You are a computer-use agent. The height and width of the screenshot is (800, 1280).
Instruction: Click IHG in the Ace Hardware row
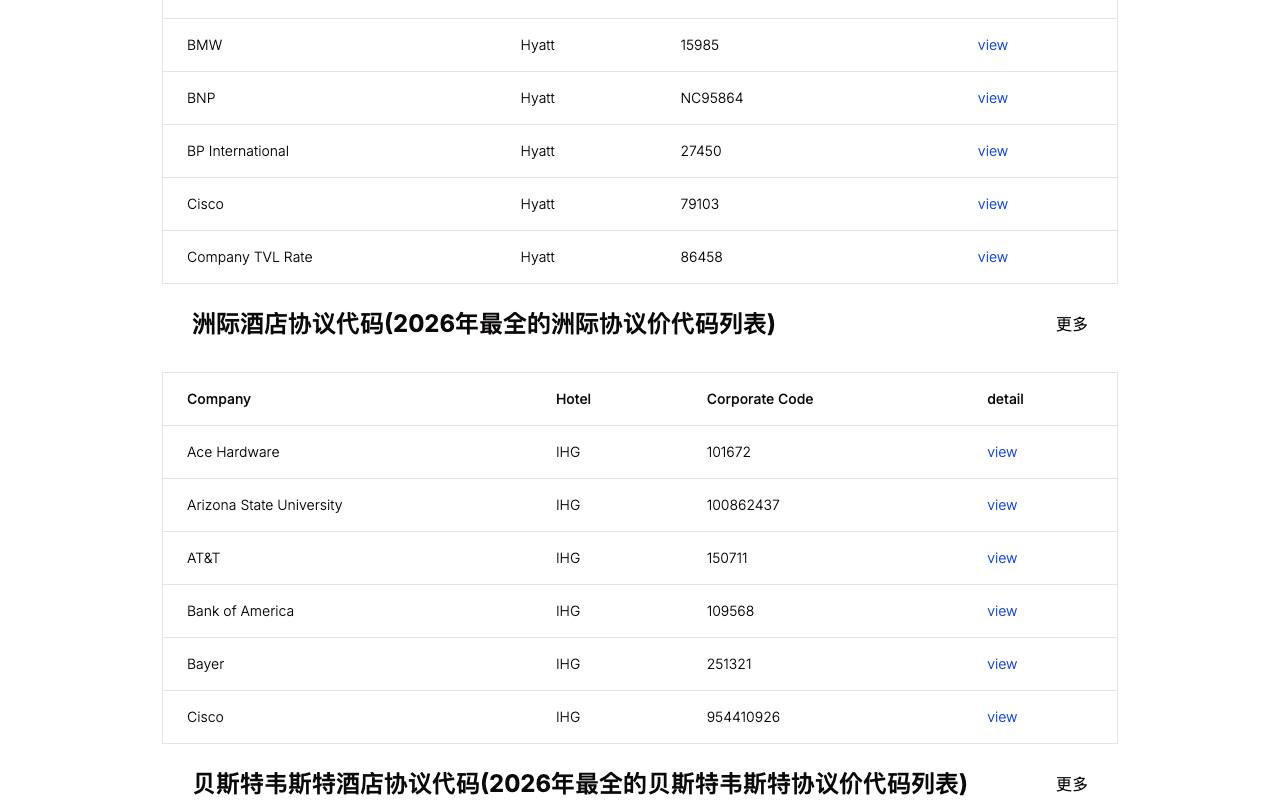(568, 452)
